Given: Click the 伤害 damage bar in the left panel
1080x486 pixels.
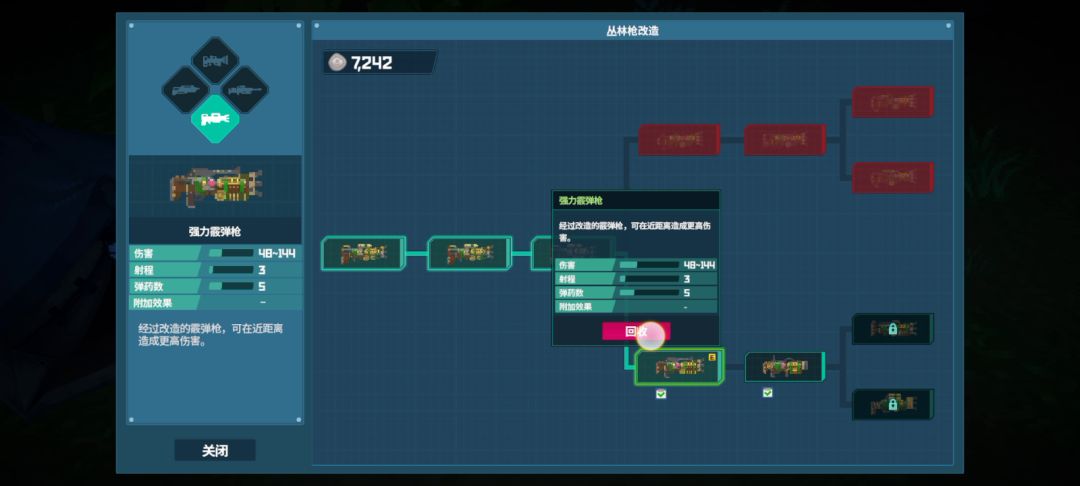Looking at the screenshot, I should click(x=231, y=253).
